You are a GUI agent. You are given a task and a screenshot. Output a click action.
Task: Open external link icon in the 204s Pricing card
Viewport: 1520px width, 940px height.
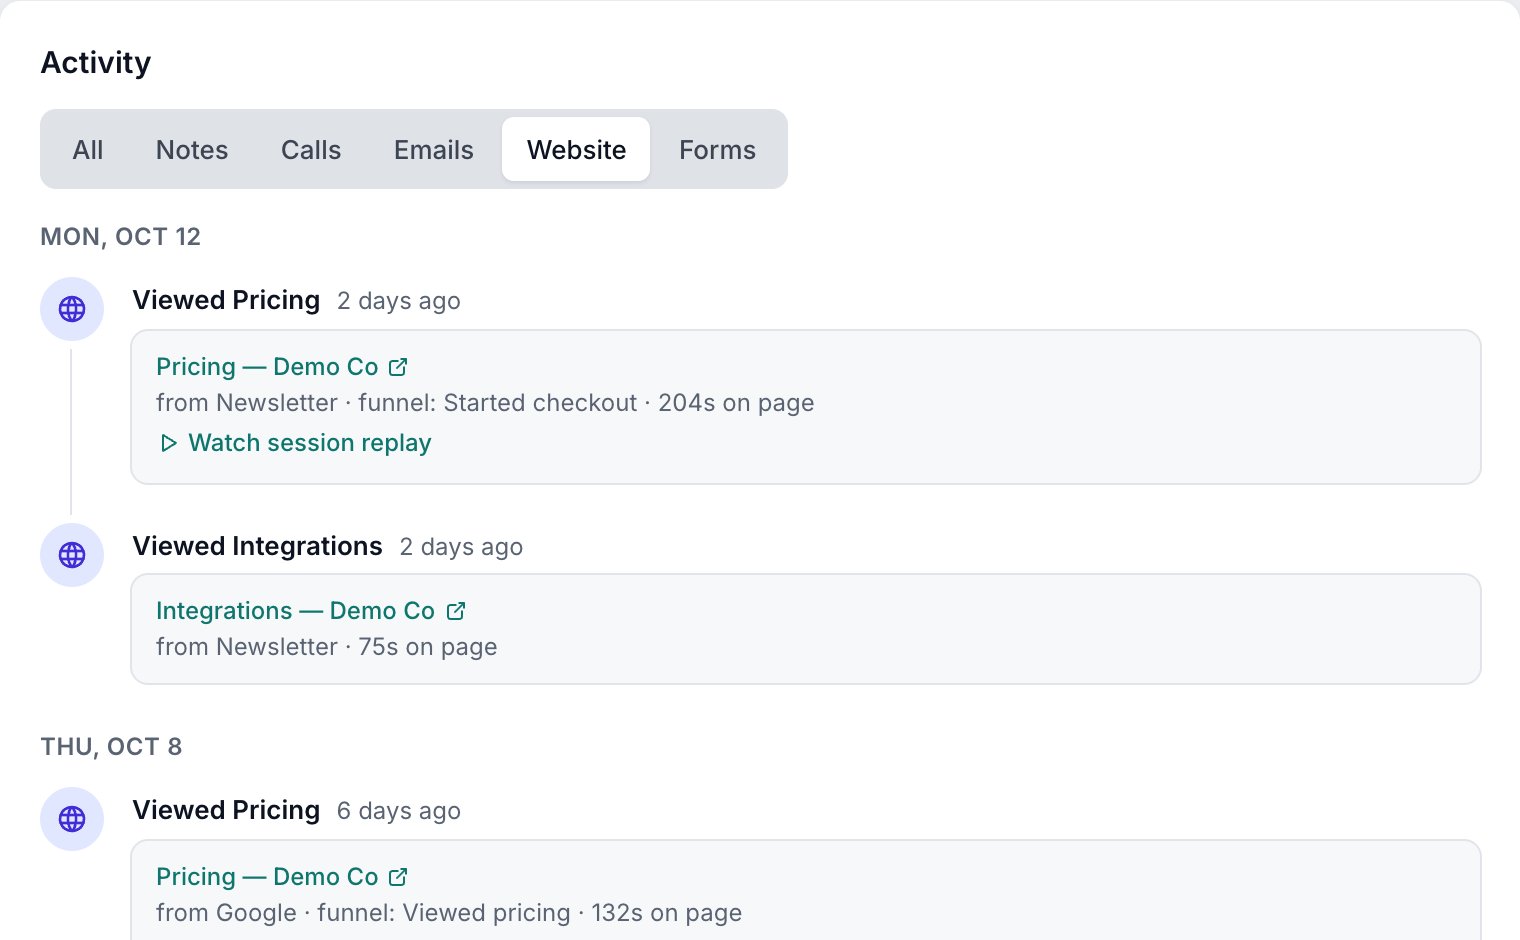398,367
